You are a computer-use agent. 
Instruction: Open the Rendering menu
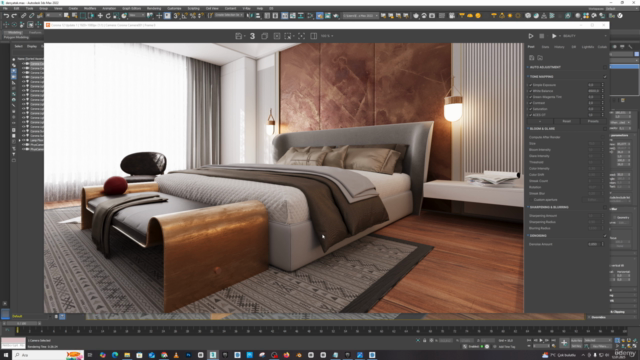pos(154,8)
